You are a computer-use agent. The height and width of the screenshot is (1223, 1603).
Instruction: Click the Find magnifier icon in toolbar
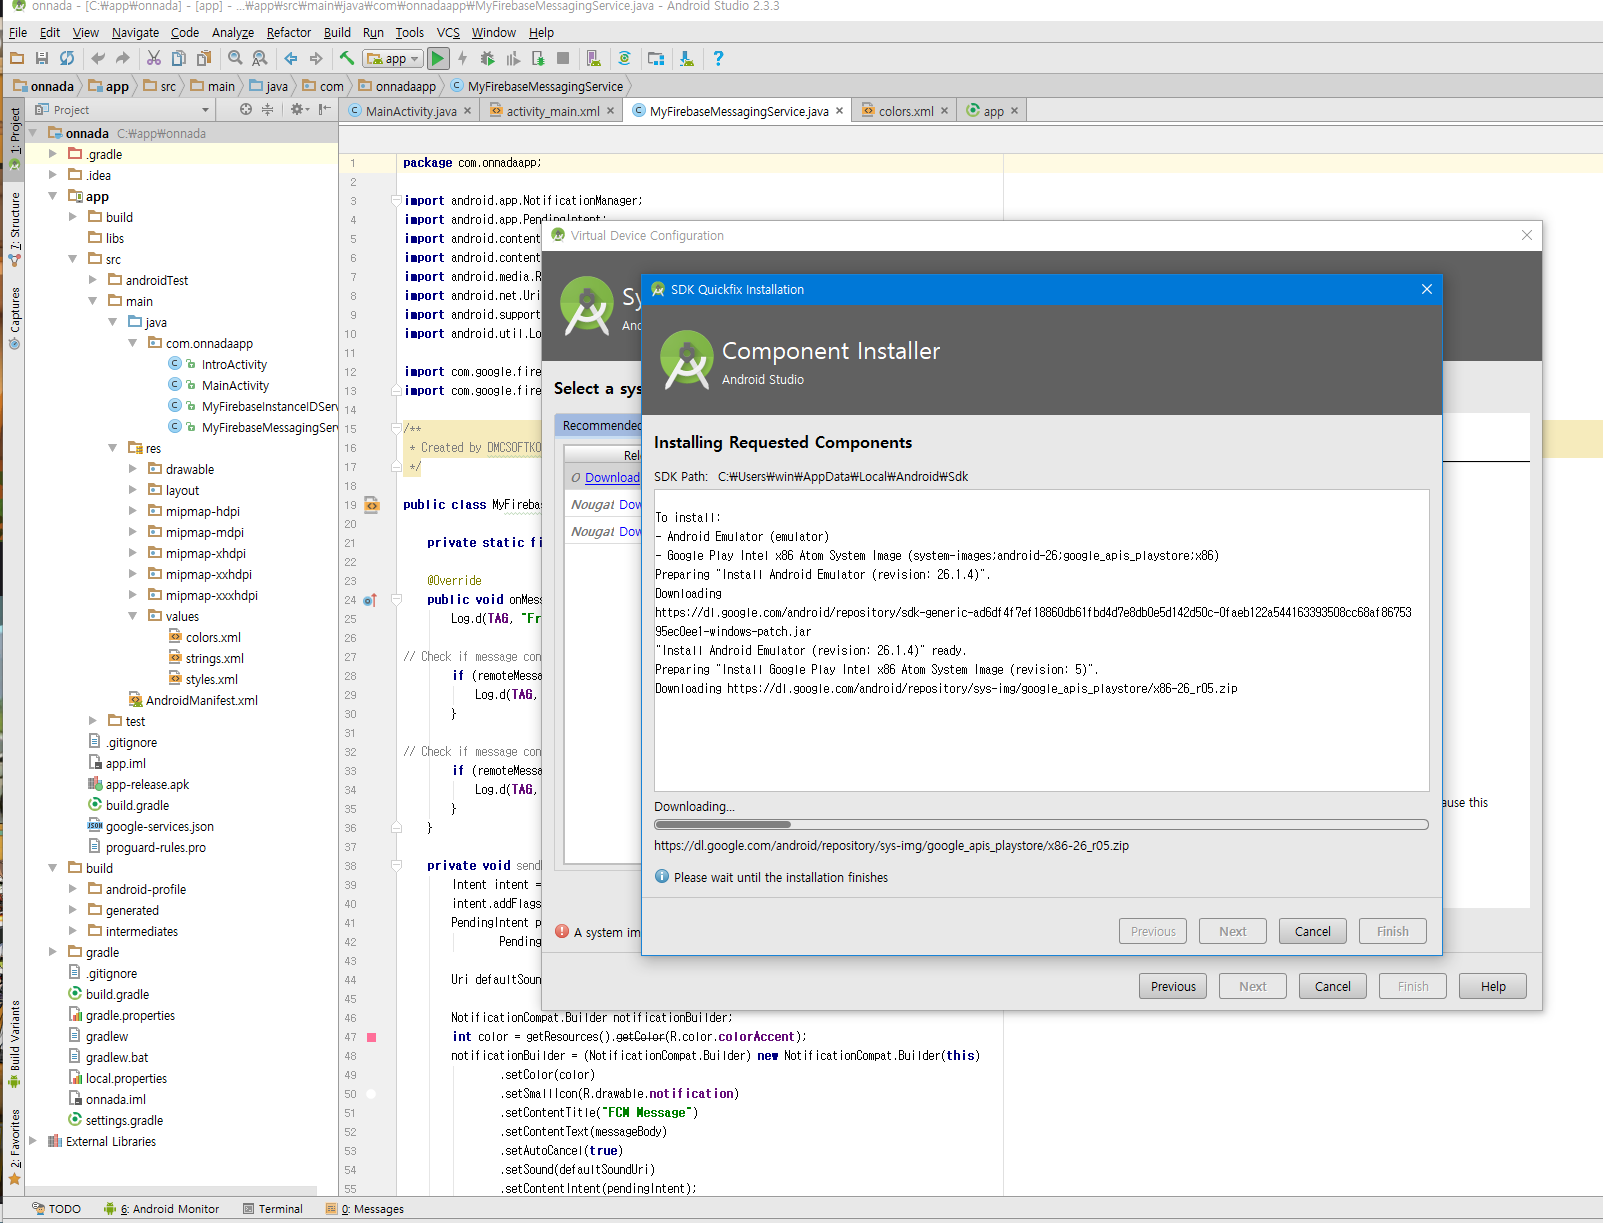(x=235, y=59)
